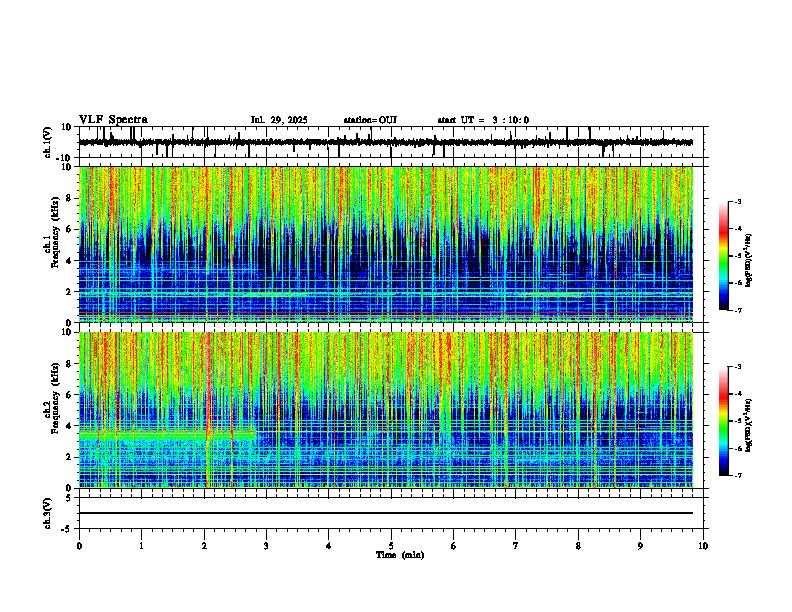Click the green 3.5 kHz band in ch.2 spectrogram

point(167,435)
